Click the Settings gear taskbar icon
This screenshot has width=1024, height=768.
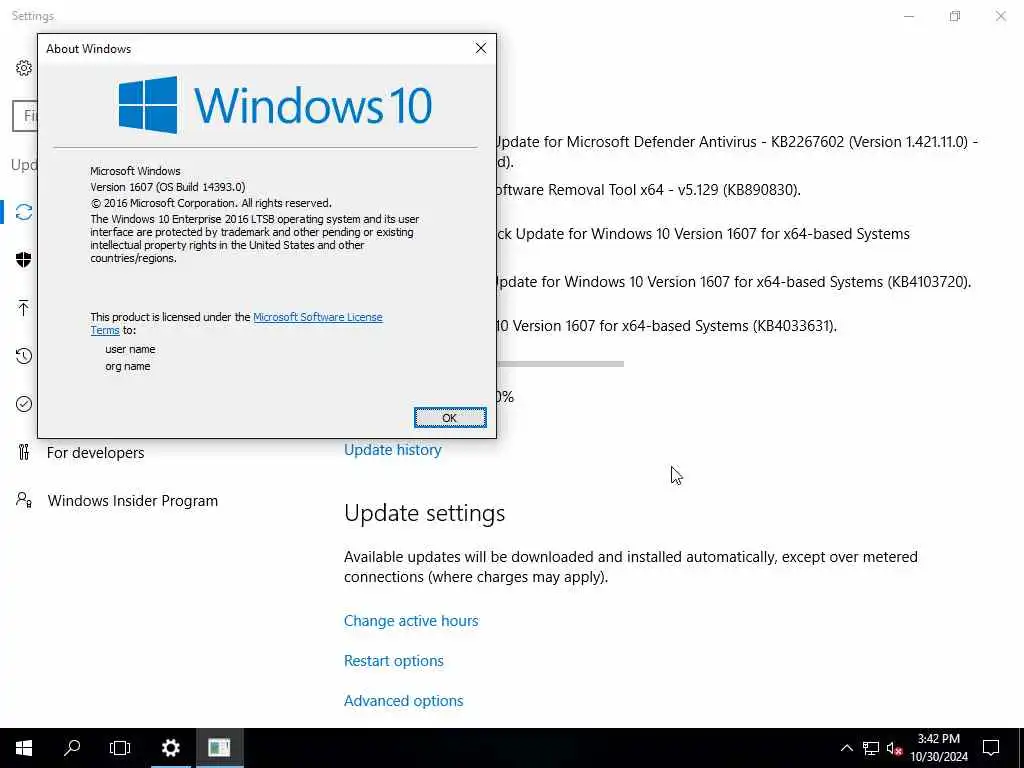[171, 748]
